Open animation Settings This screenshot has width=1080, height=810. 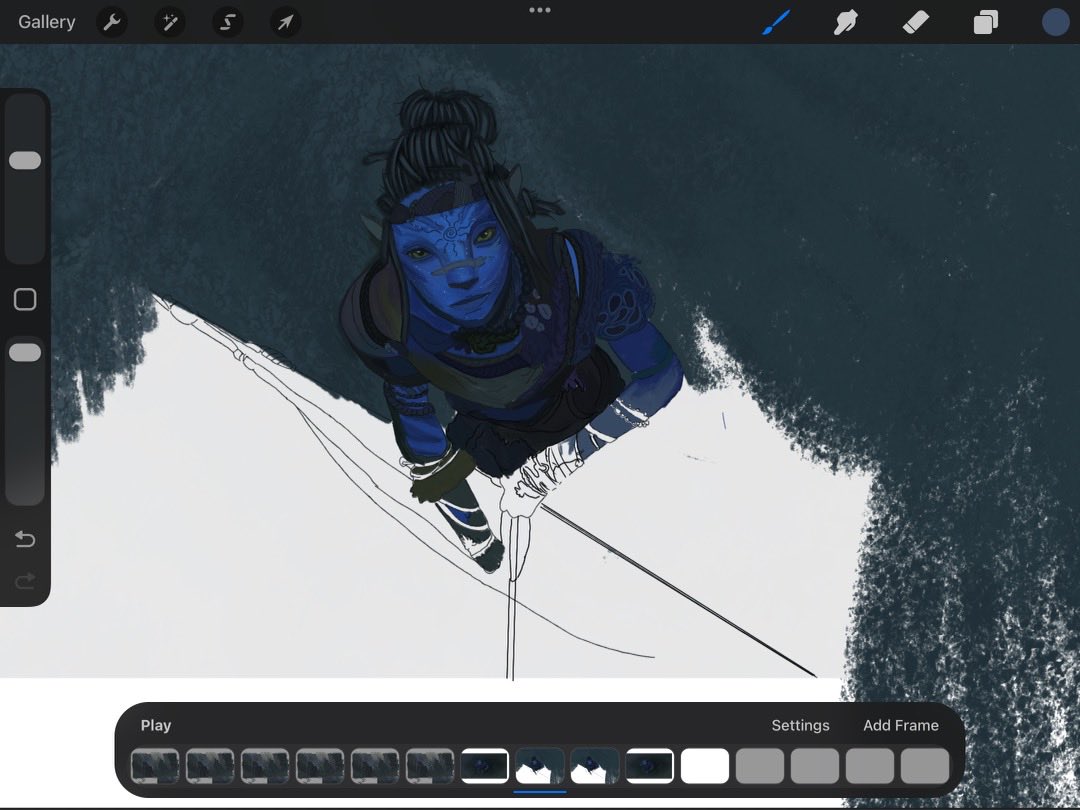point(800,725)
